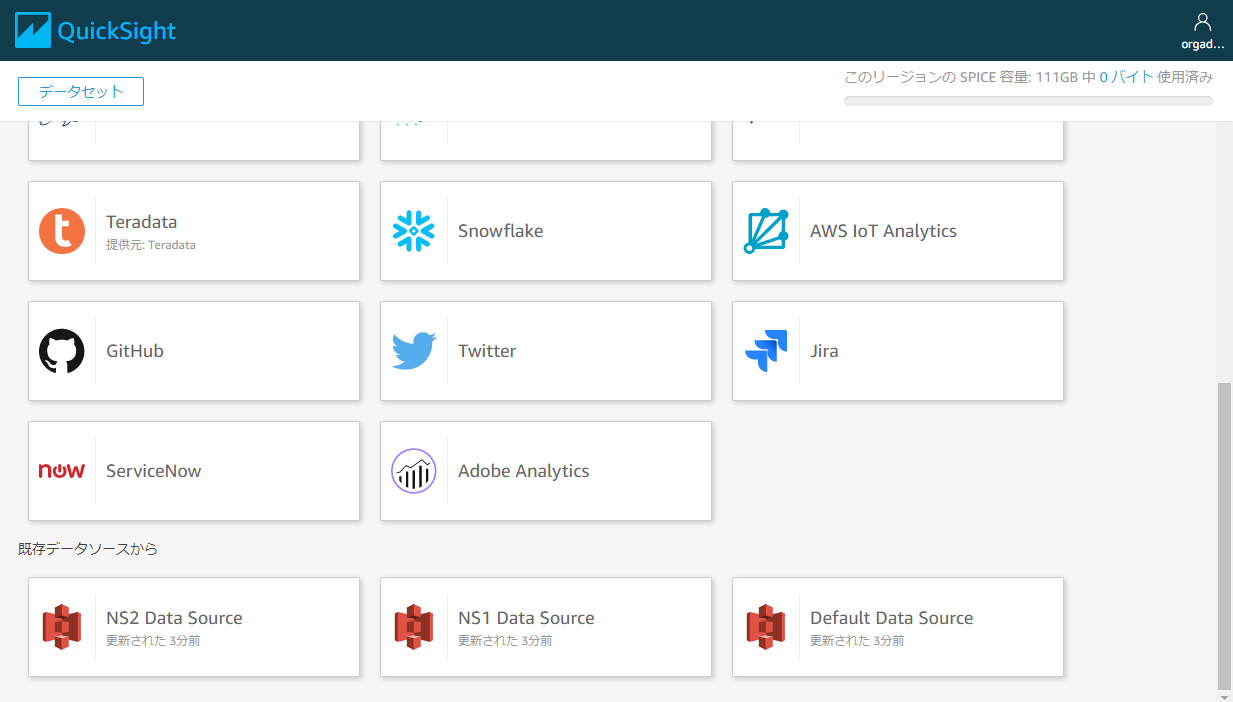Open the NS2 Data Source title
The height and width of the screenshot is (702, 1233).
[x=174, y=618]
